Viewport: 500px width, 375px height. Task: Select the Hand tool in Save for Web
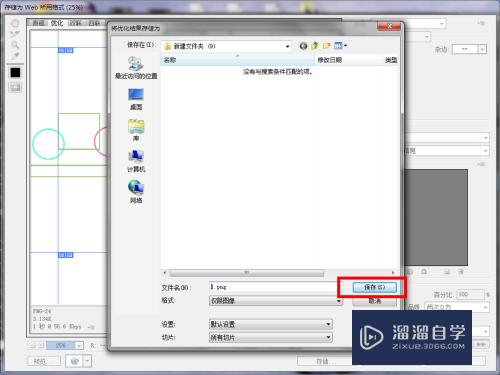15,23
